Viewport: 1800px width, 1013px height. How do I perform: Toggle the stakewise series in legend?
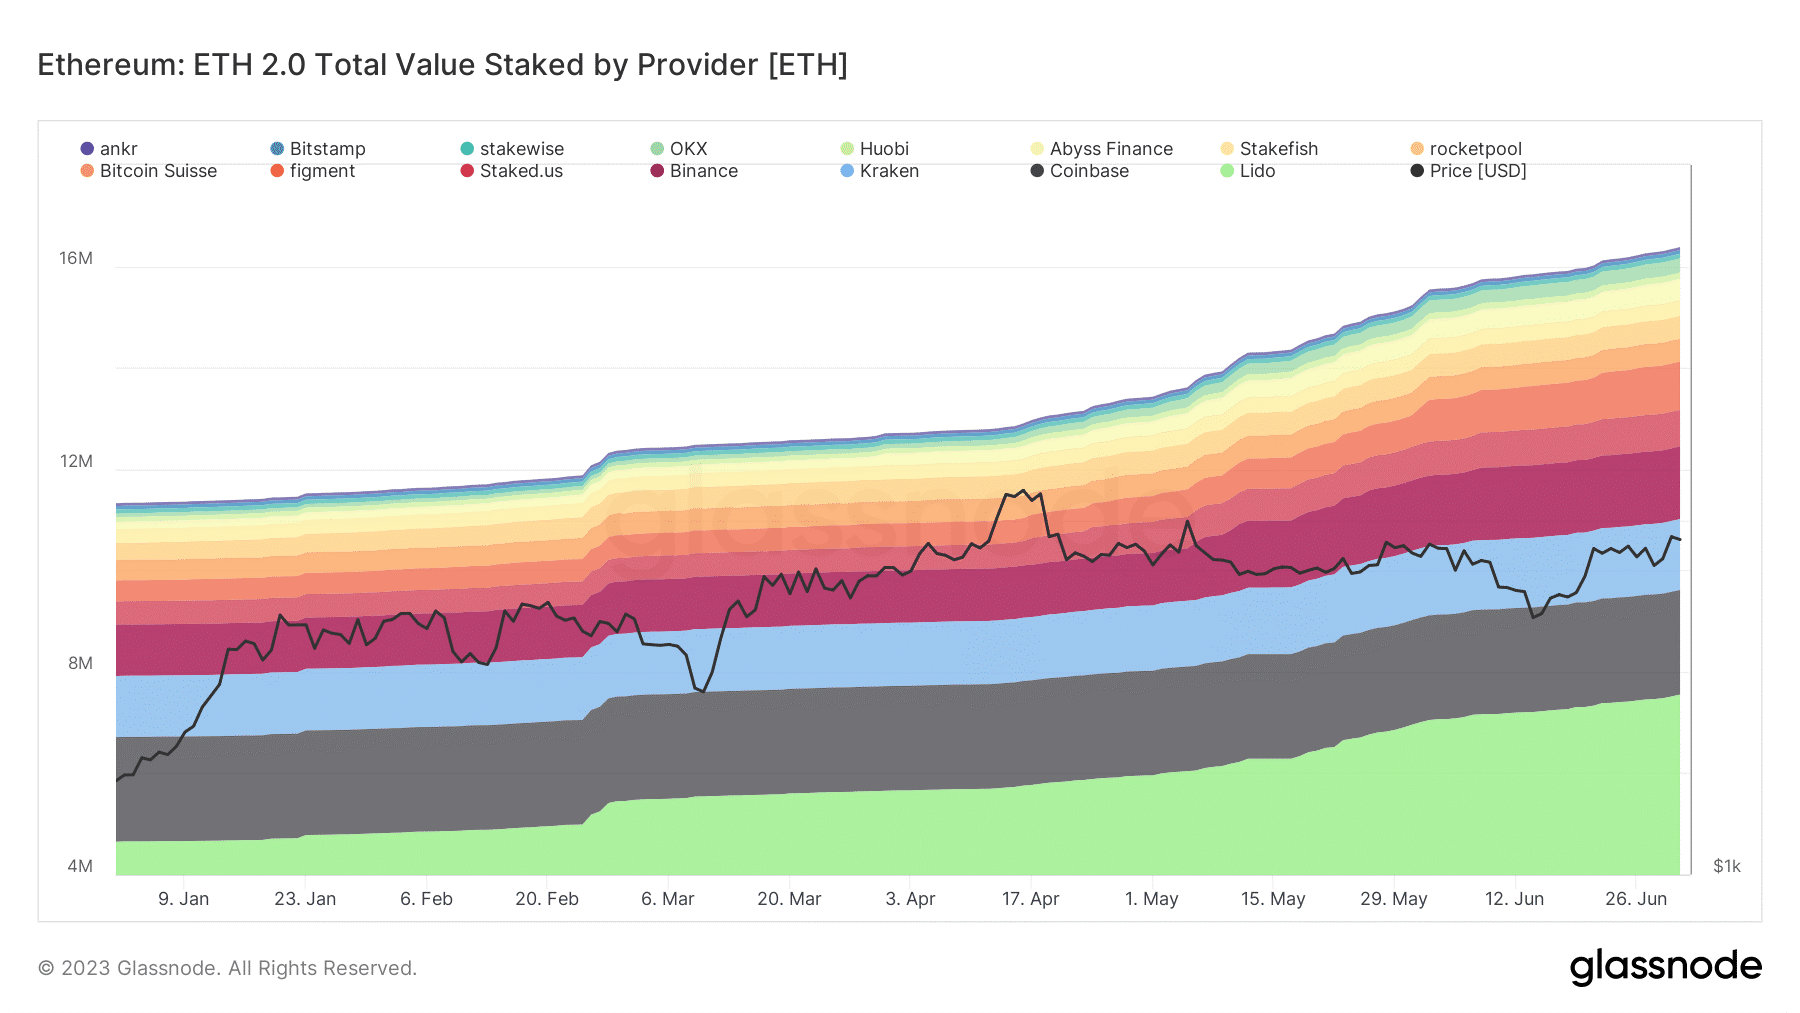pos(512,149)
